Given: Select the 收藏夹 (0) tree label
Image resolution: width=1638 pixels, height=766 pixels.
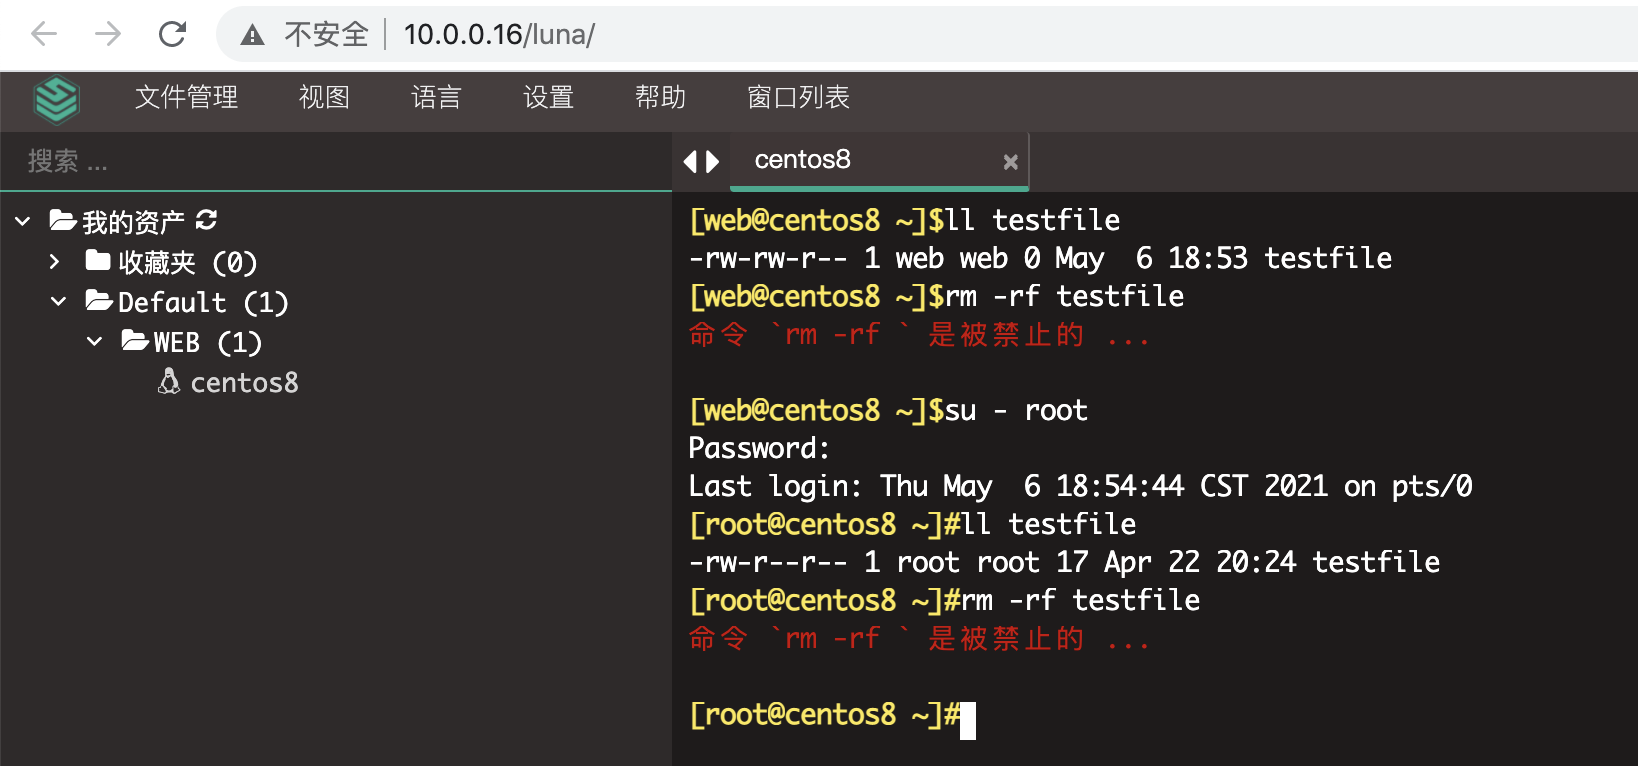Looking at the screenshot, I should pos(188,262).
